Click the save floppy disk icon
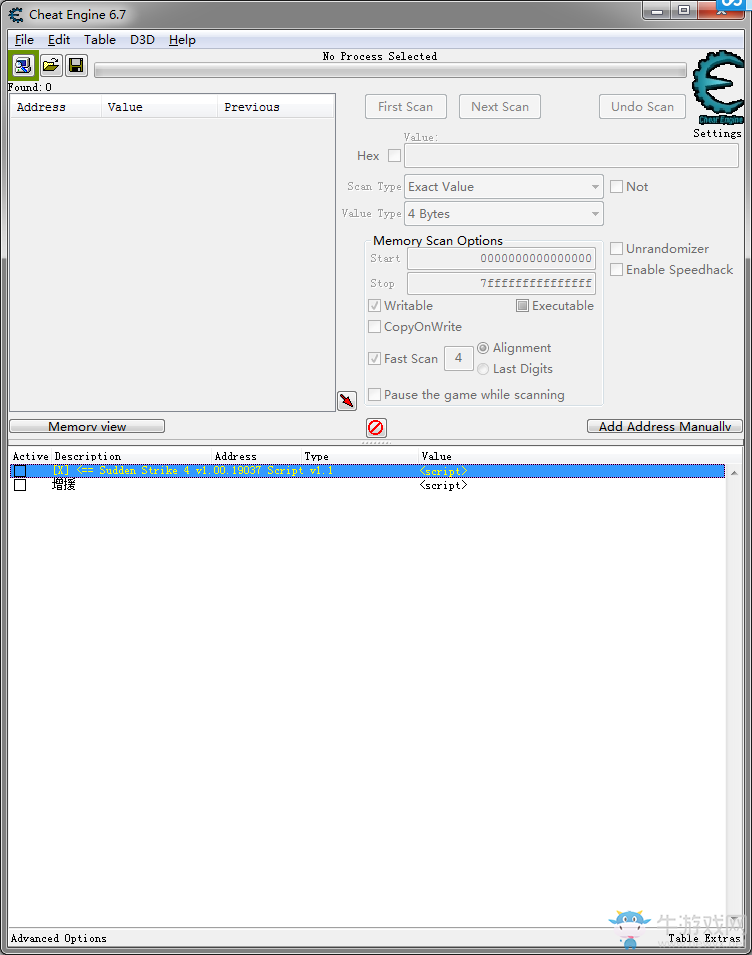The height and width of the screenshot is (955, 752). [x=76, y=65]
